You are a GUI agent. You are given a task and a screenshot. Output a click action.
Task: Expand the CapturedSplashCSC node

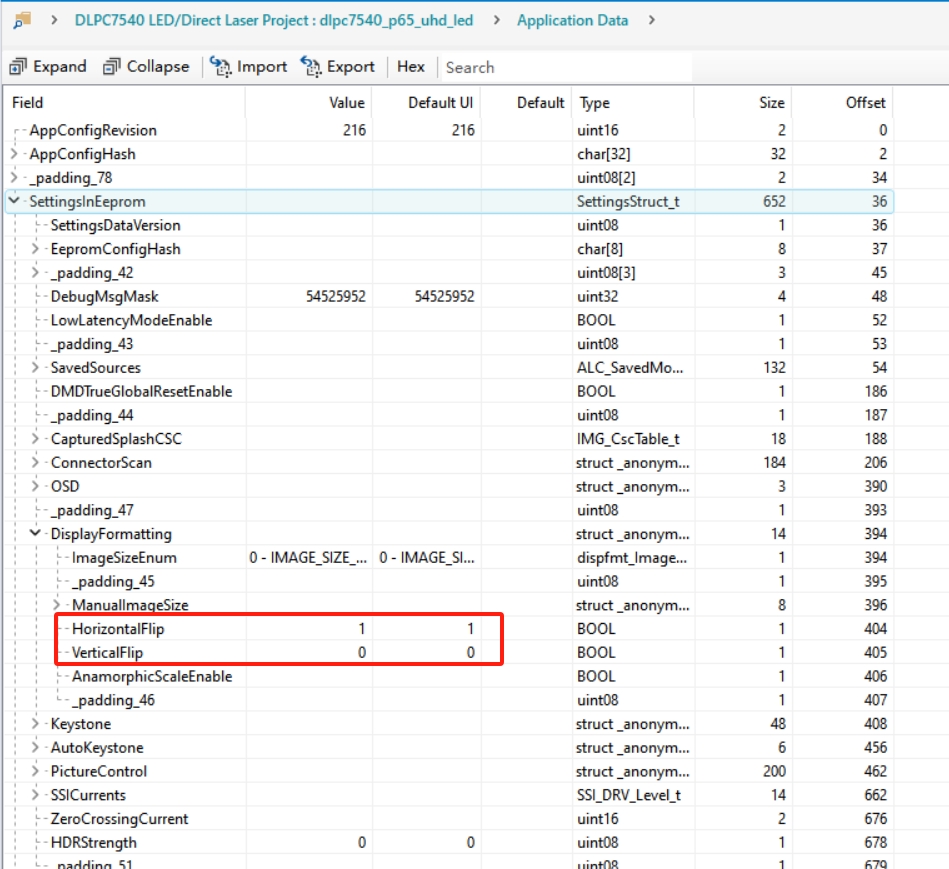click(x=36, y=439)
